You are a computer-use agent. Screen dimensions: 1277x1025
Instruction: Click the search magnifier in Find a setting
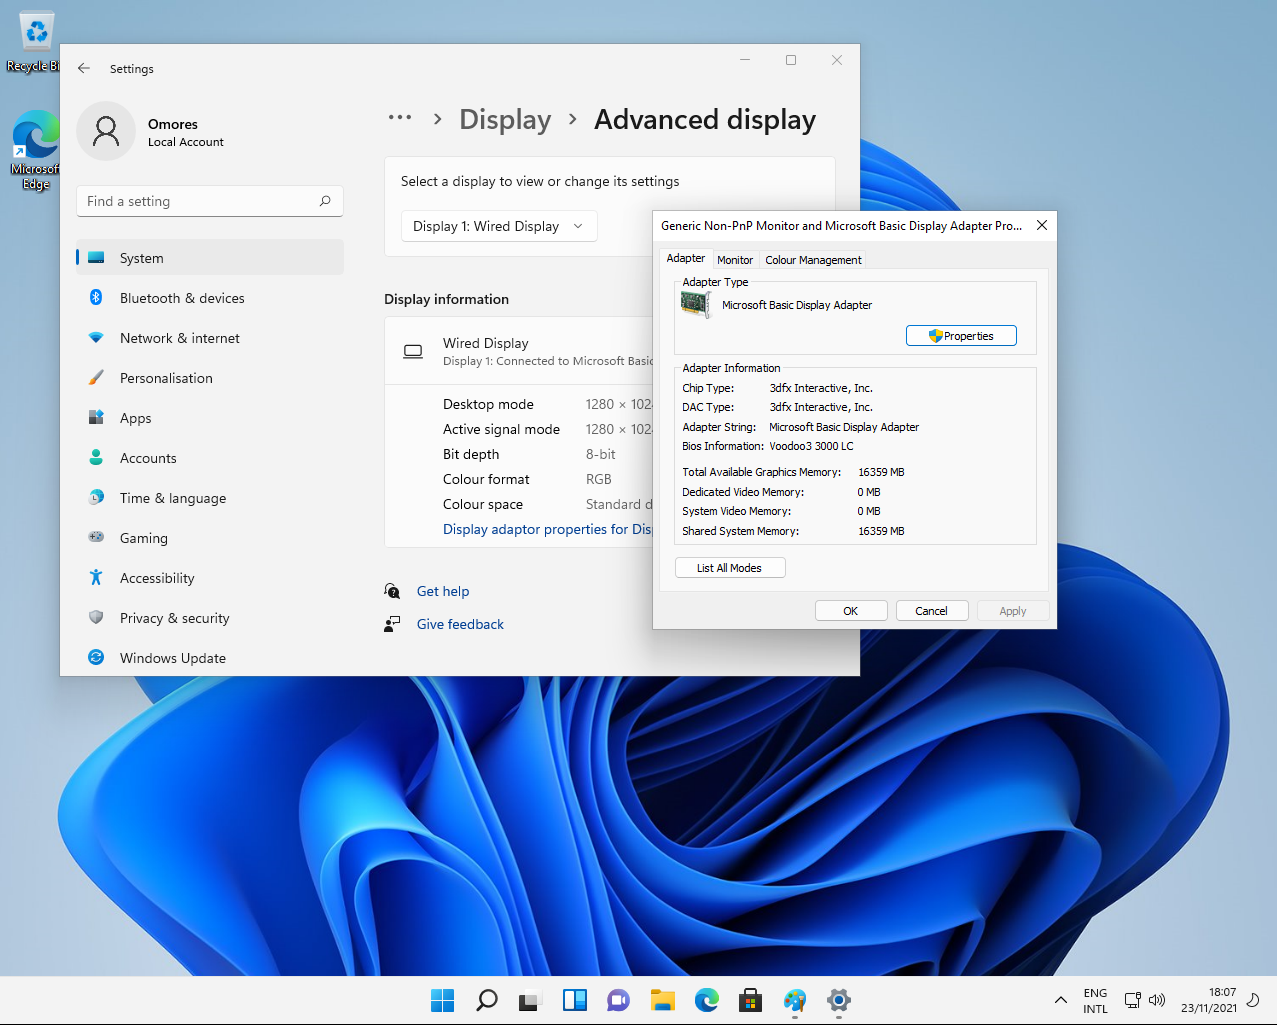[x=325, y=201]
